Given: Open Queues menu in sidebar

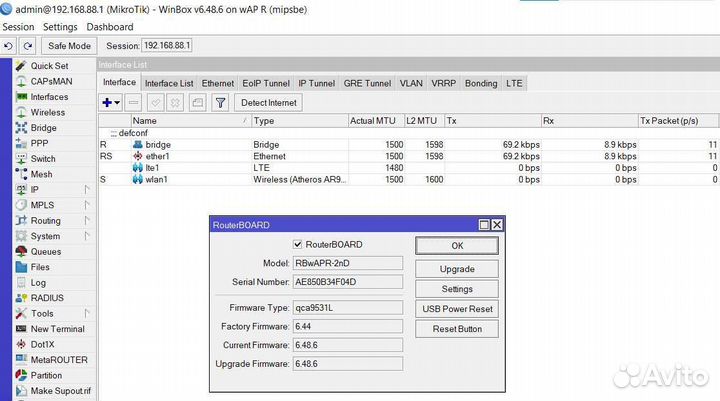Looking at the screenshot, I should click(45, 251).
